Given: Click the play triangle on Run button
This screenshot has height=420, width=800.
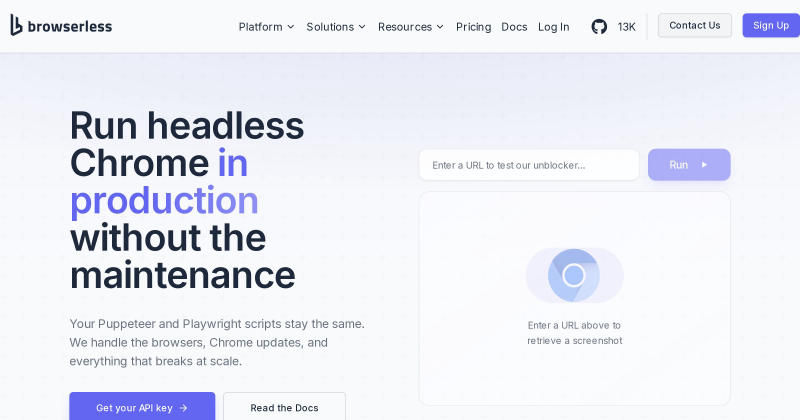Looking at the screenshot, I should [x=705, y=165].
